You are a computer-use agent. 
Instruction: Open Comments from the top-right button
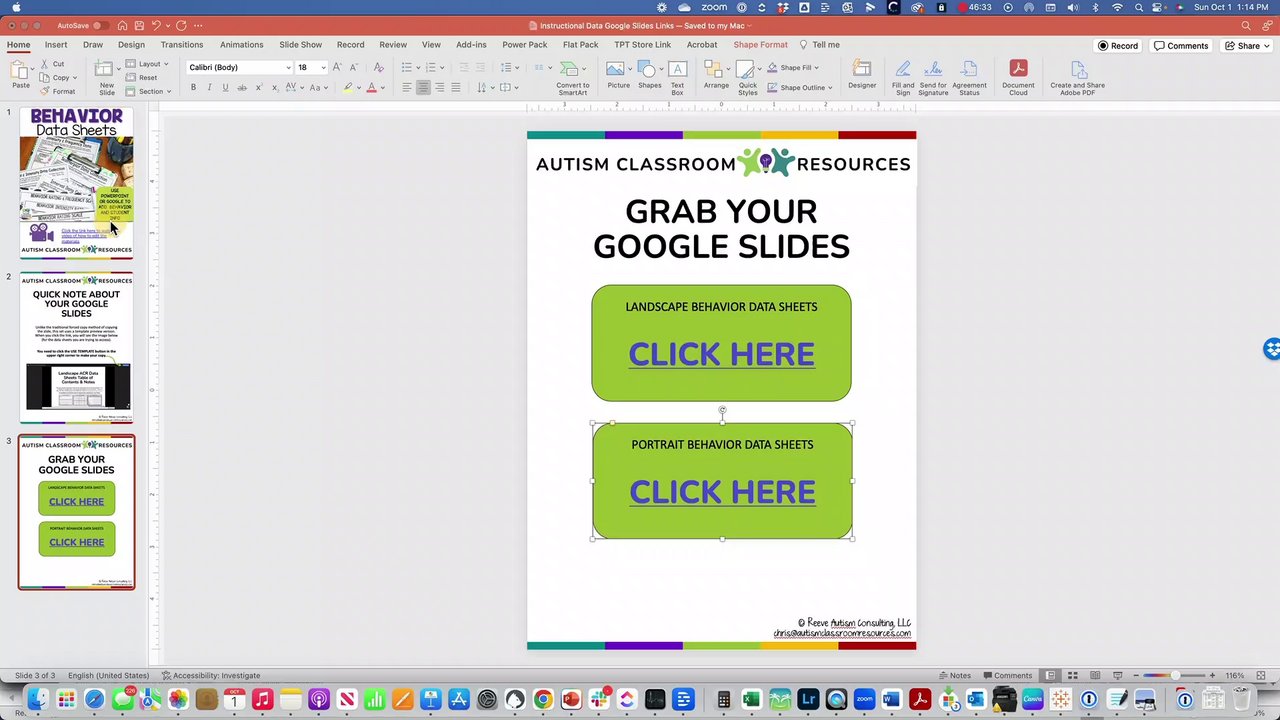pos(1181,45)
